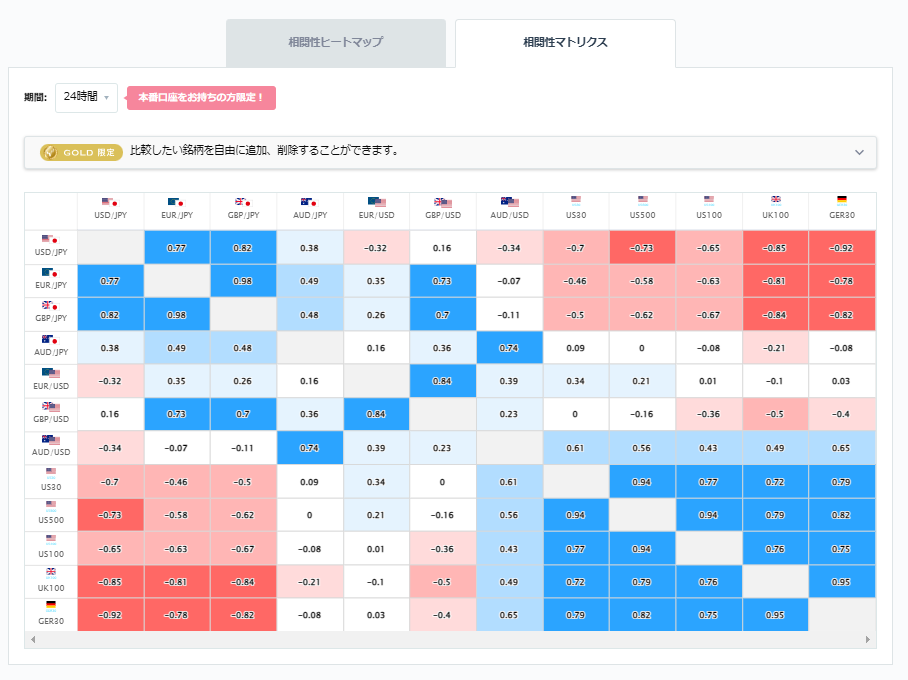Select the EUR/JPY flag icon in the row header
This screenshot has width=908, height=680.
tap(49, 274)
